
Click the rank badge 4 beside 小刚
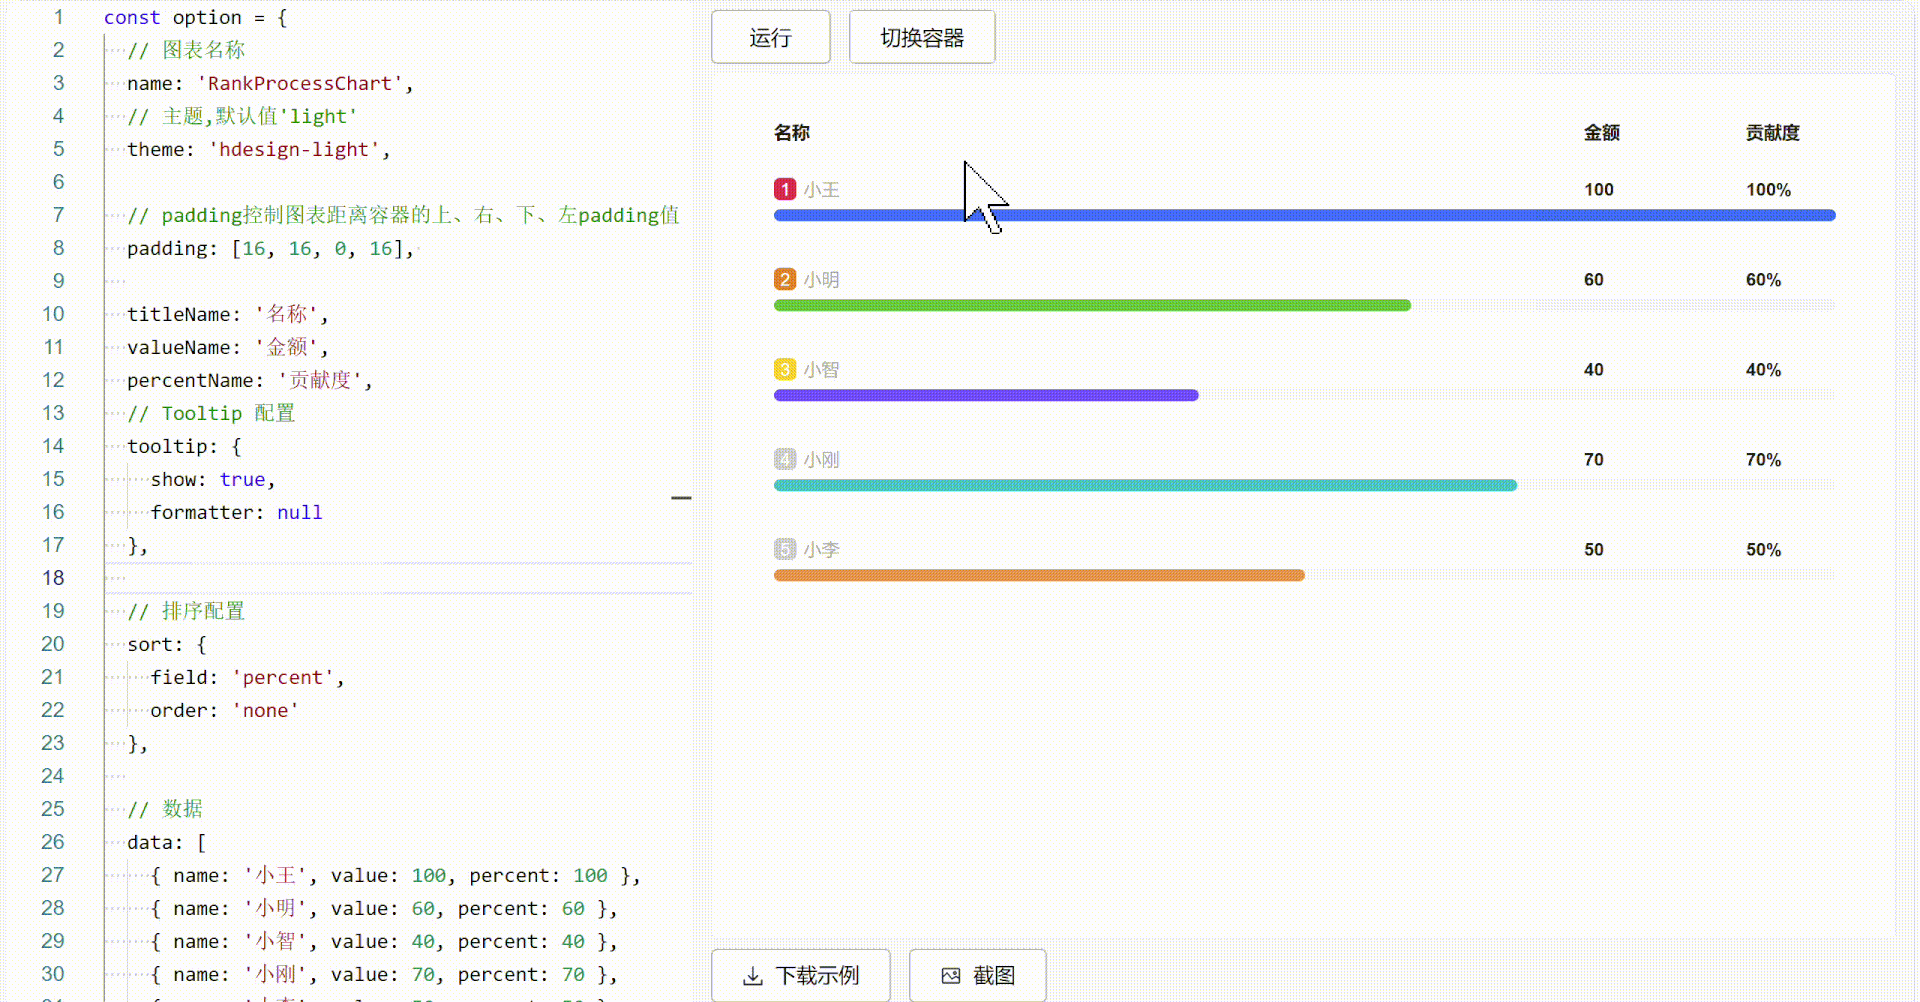785,459
